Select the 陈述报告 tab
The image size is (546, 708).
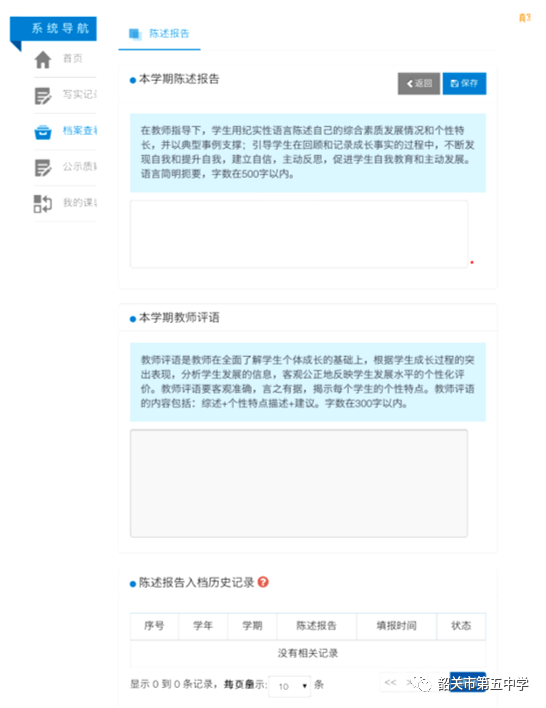click(x=159, y=34)
